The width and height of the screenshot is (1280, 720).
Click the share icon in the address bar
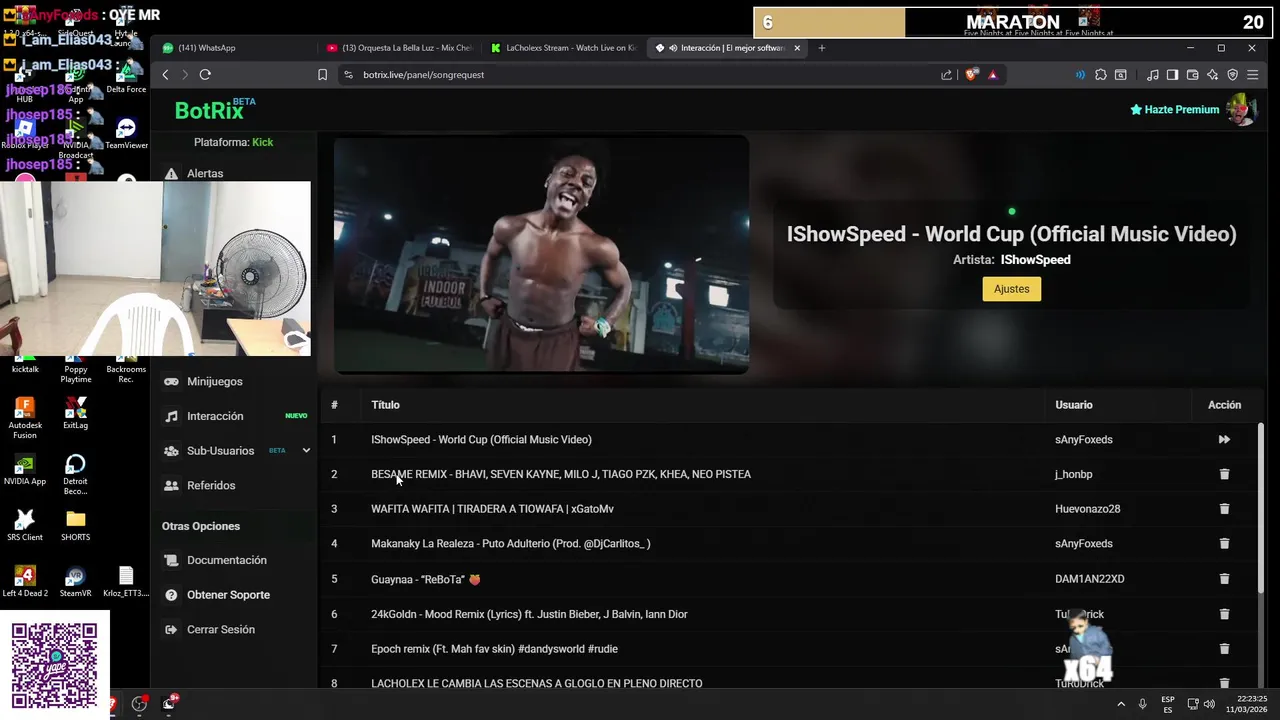coord(947,75)
